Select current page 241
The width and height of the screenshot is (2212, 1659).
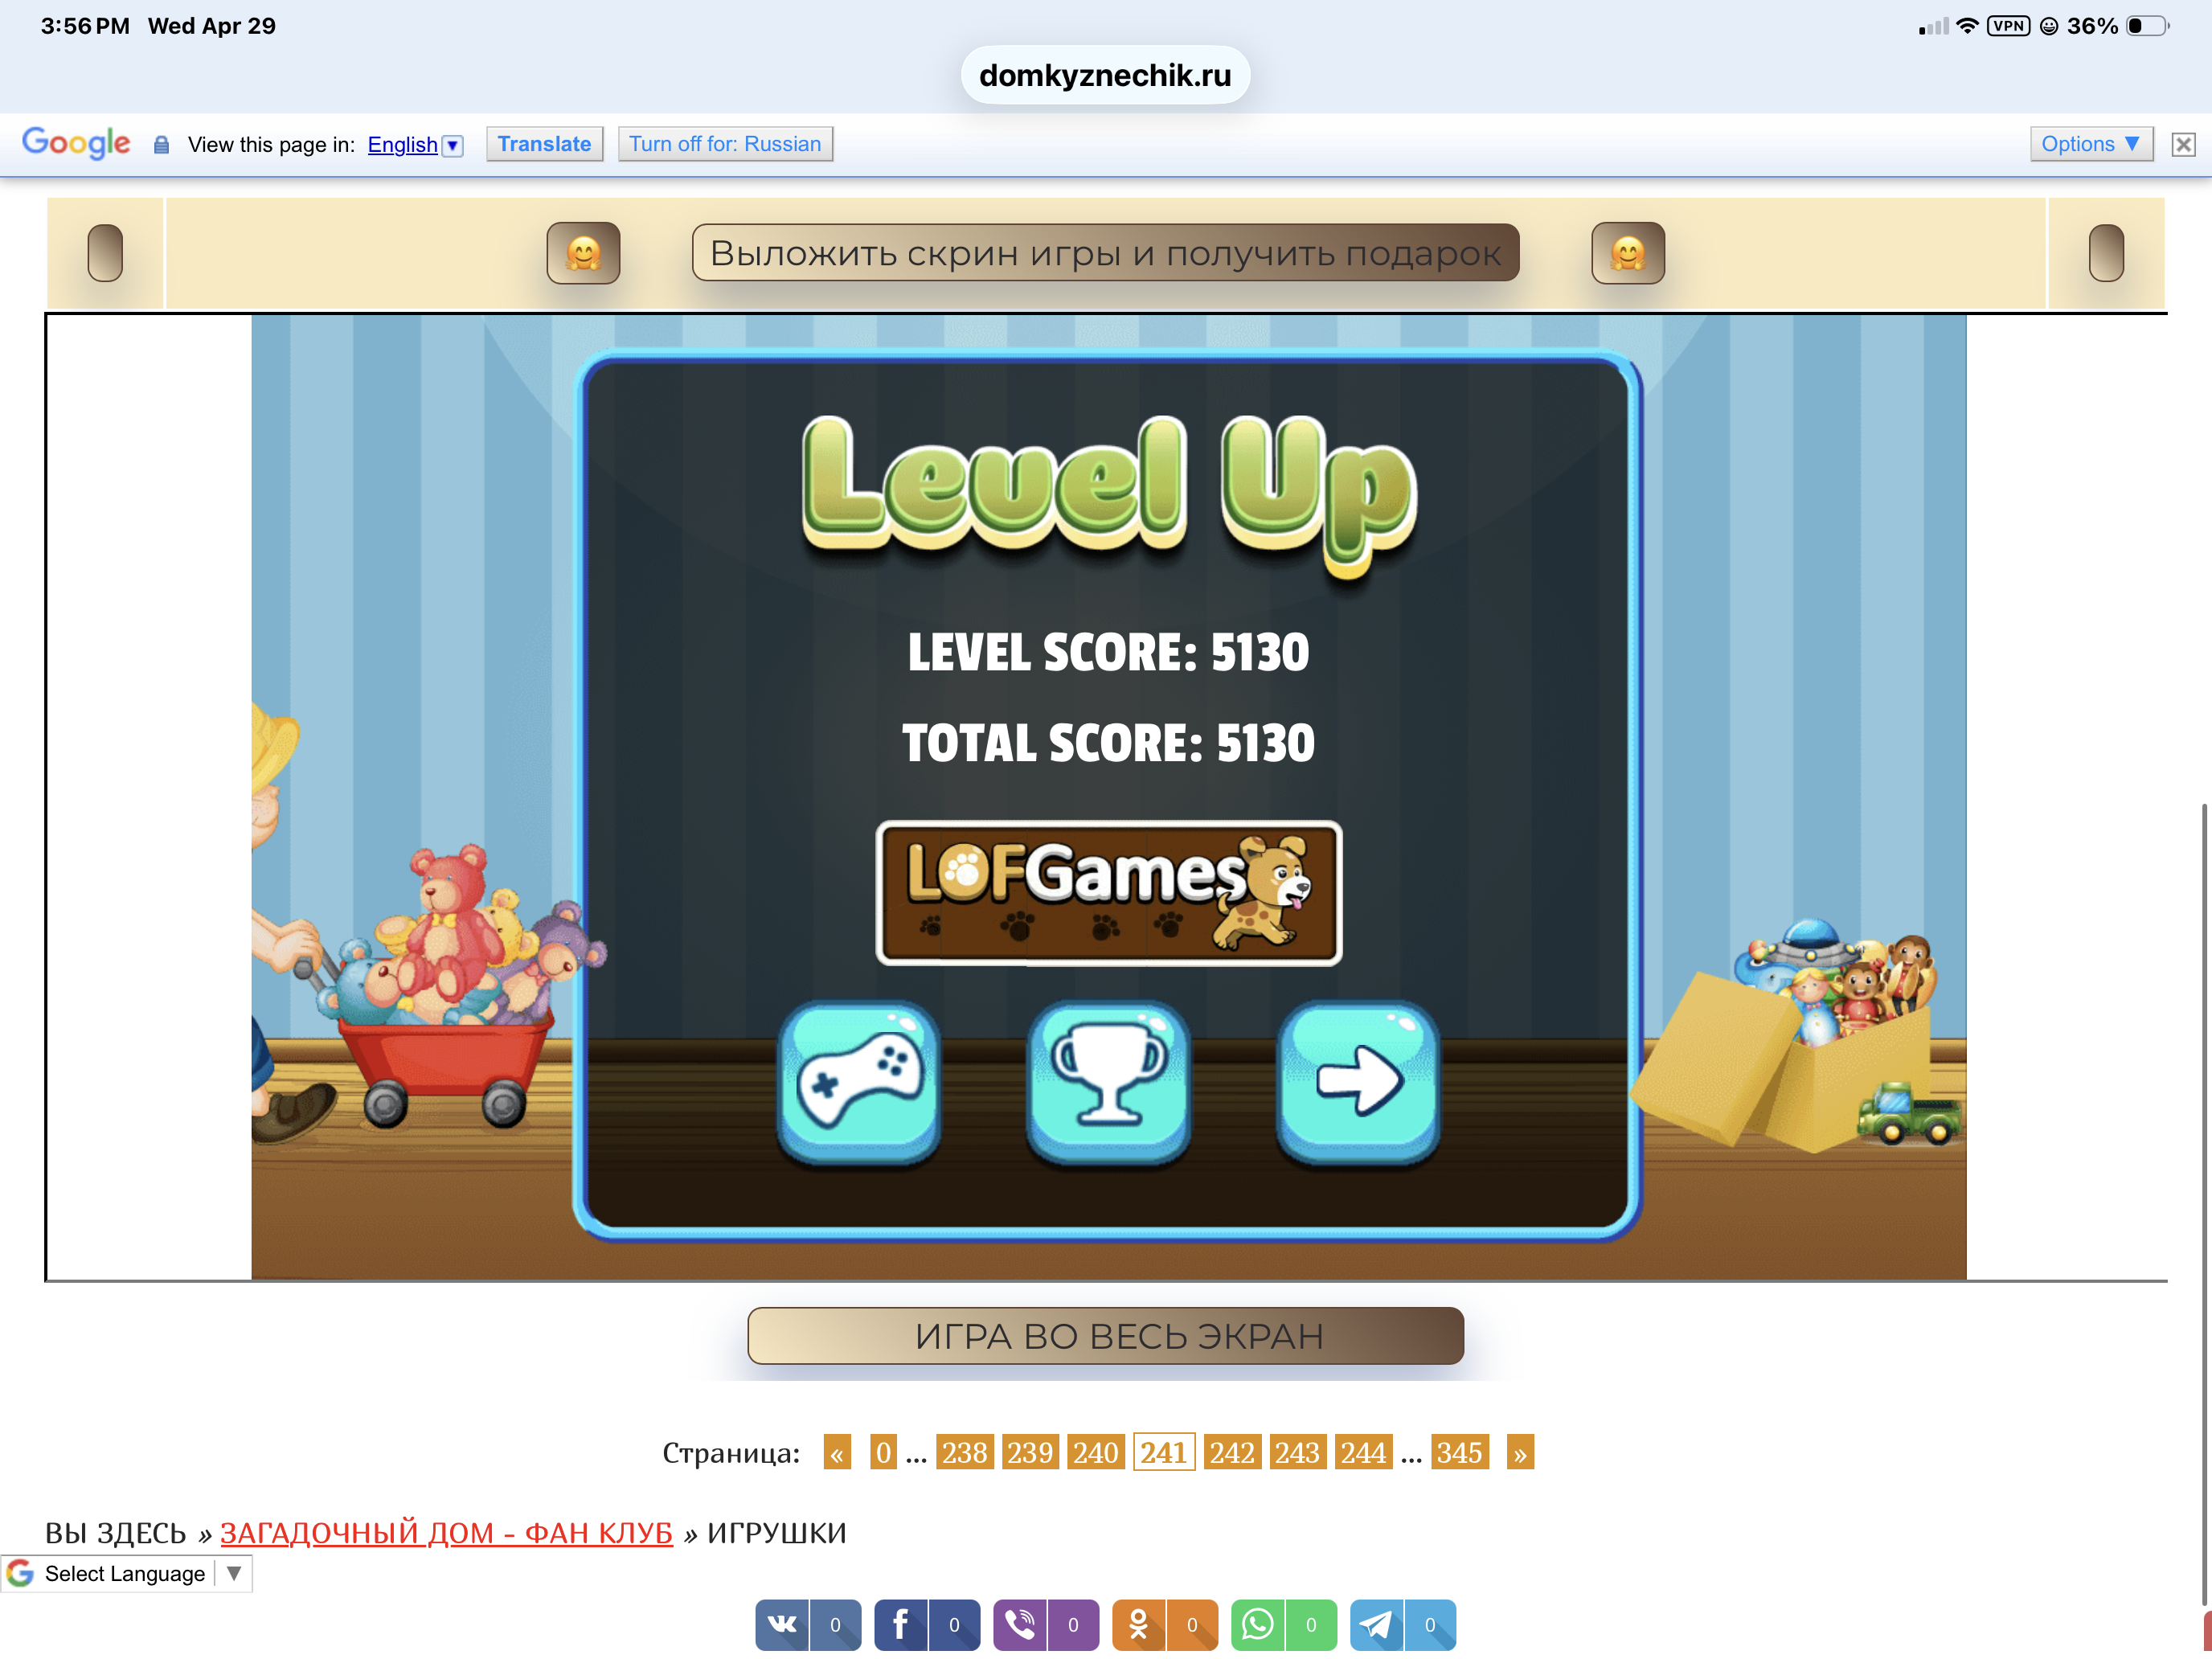click(x=1164, y=1453)
